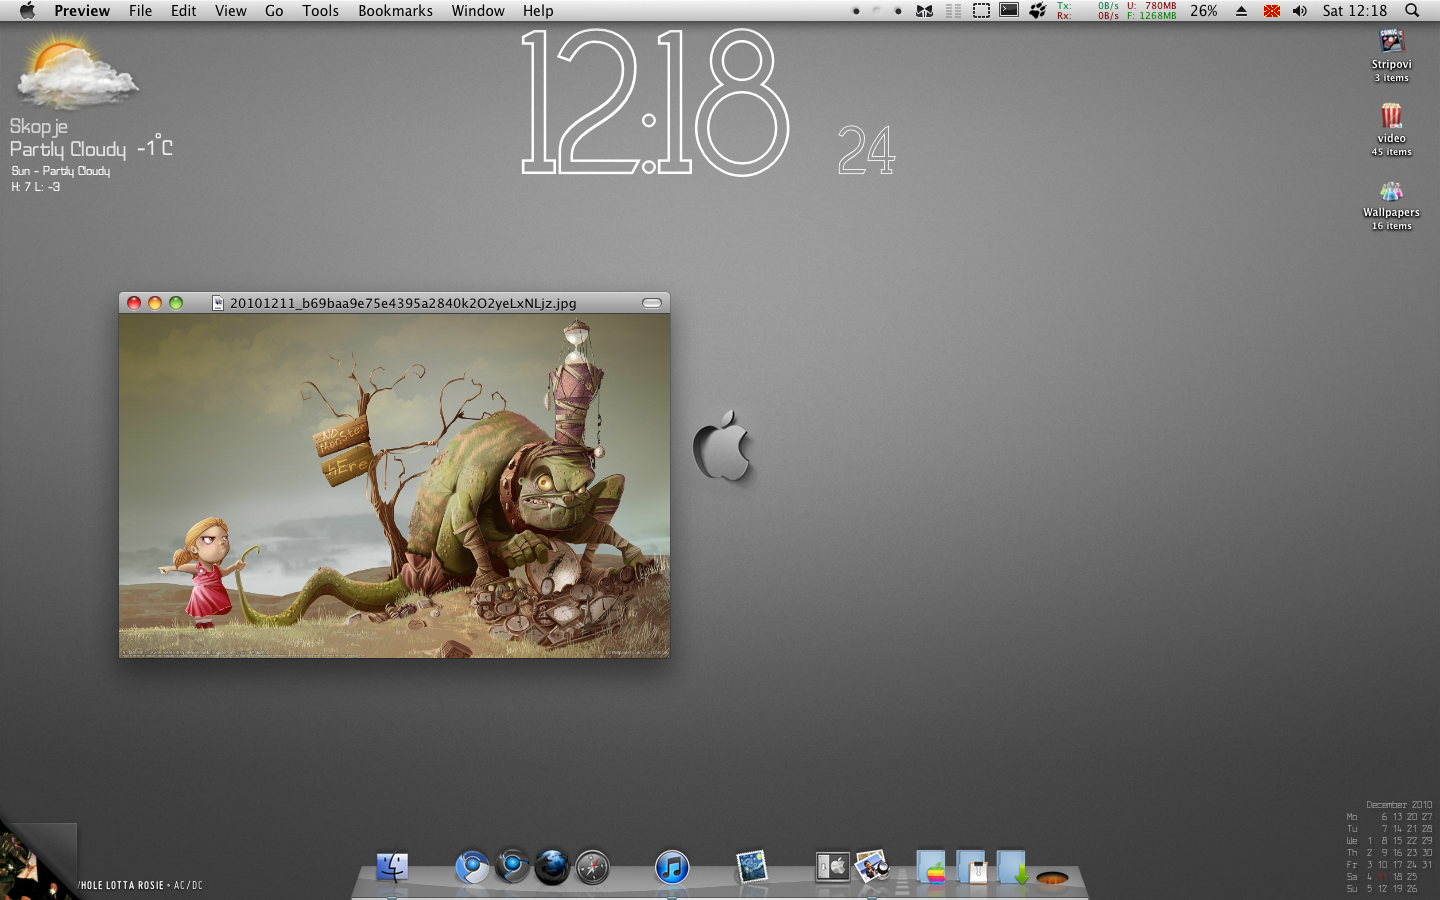Open the Downloads folder stack
1440x900 pixels.
tap(1012, 867)
